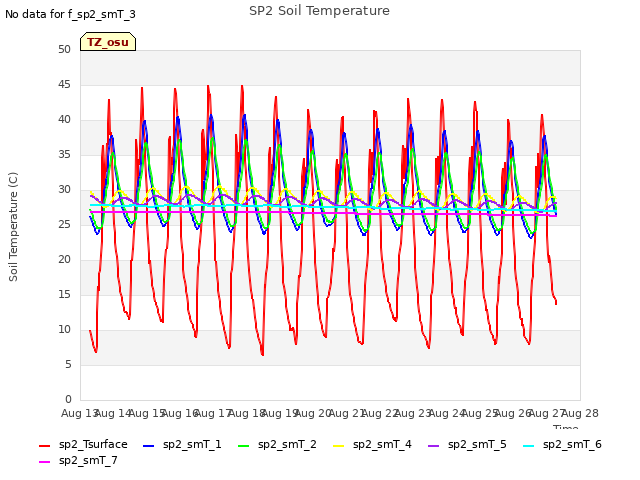Click the 50 y-axis tick label
Screen dimensions: 640x480
click(64, 49)
